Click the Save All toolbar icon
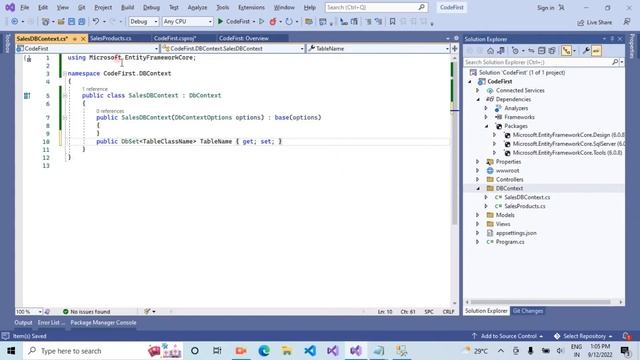The height and width of the screenshot is (360, 640). [82, 22]
